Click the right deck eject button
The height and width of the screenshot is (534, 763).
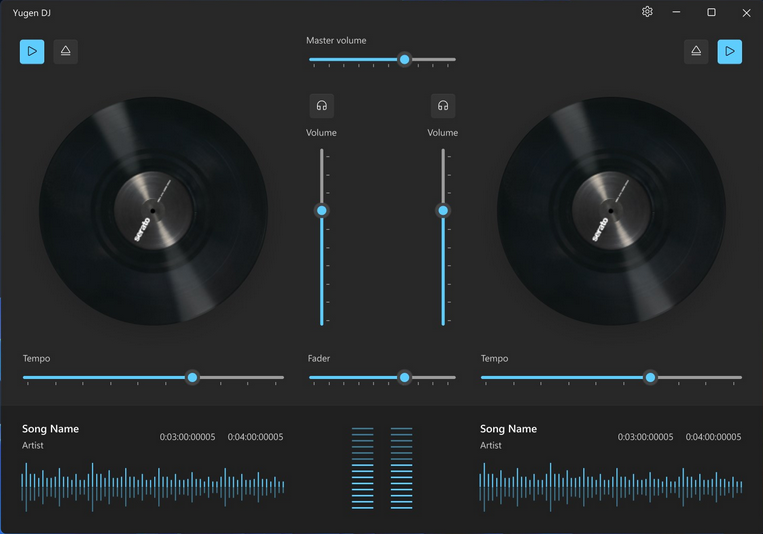[x=696, y=52]
